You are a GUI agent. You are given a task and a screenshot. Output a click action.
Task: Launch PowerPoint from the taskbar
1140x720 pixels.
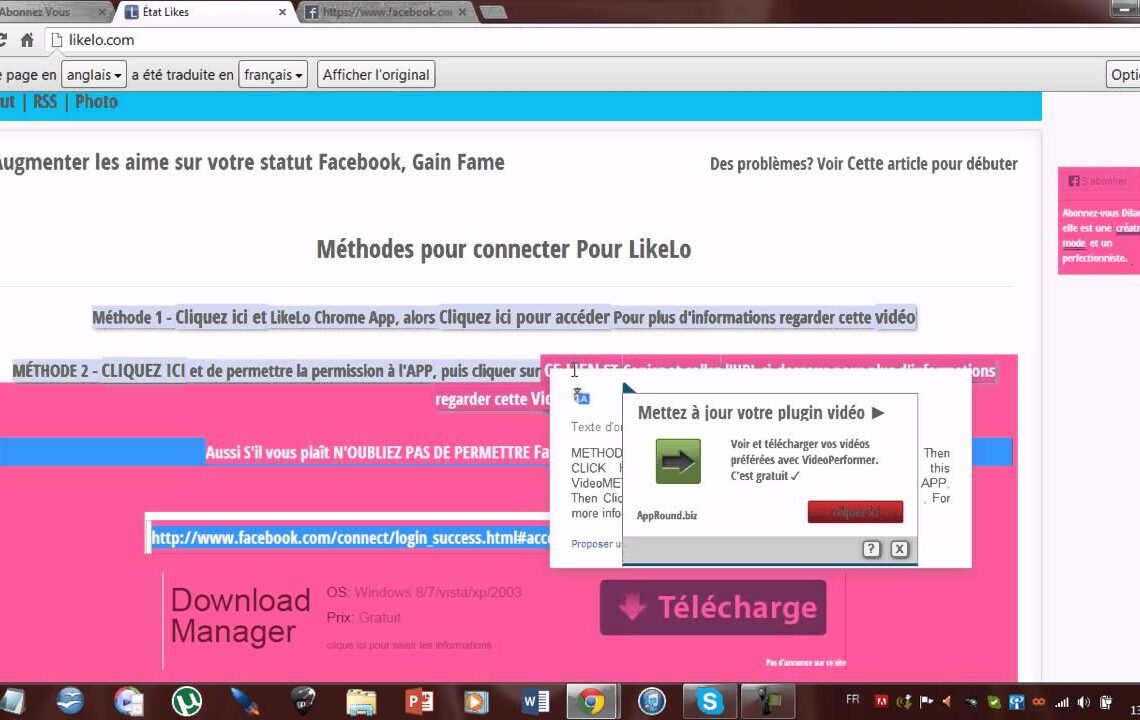click(x=419, y=701)
